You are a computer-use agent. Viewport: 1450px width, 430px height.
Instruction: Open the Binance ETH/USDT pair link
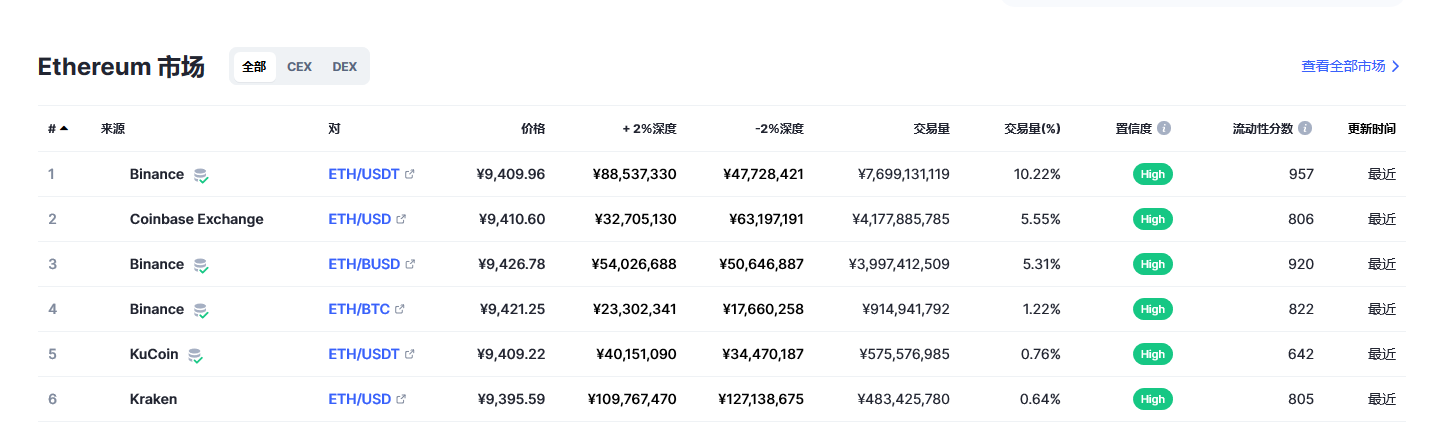tap(364, 174)
